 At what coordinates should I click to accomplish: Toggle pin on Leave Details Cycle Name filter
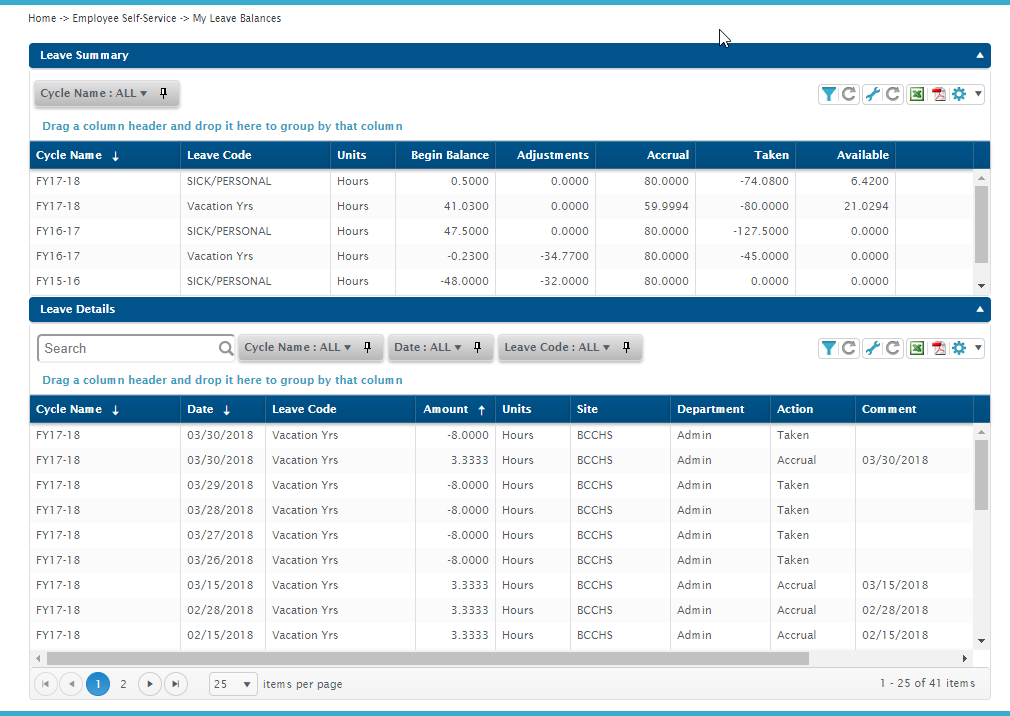tap(368, 347)
